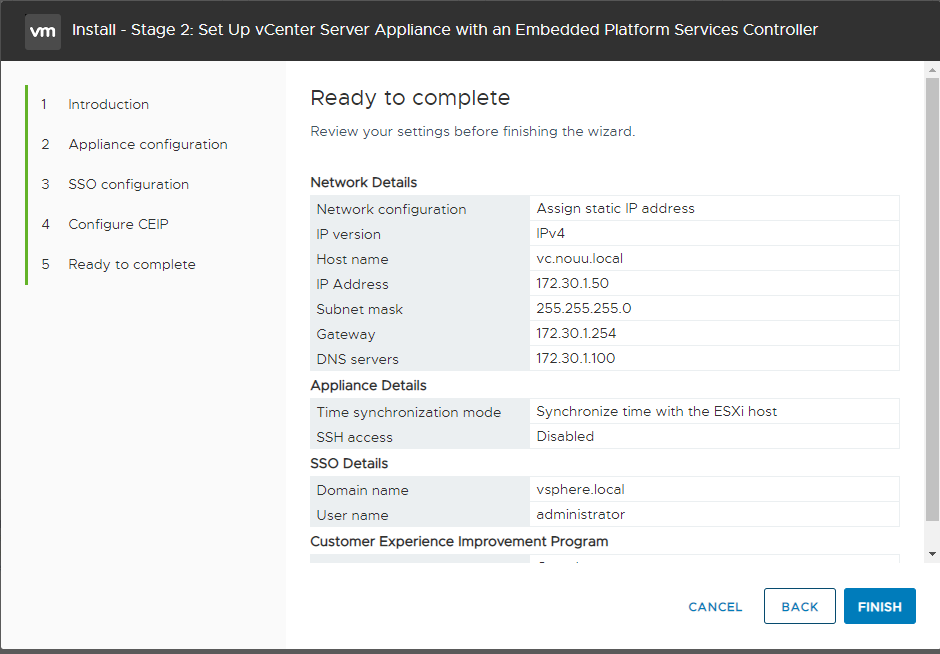The height and width of the screenshot is (654, 940).
Task: Click the vertical scrollbar thumb
Action: [932, 300]
